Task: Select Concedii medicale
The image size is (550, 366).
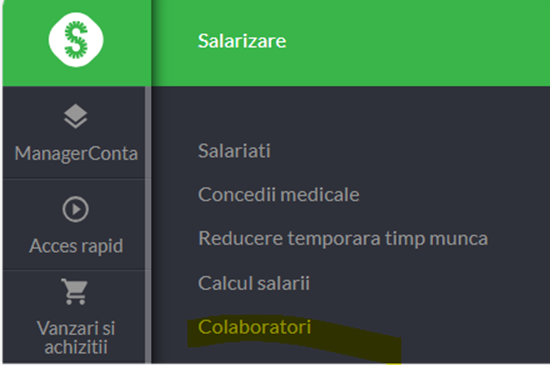Action: 279,194
